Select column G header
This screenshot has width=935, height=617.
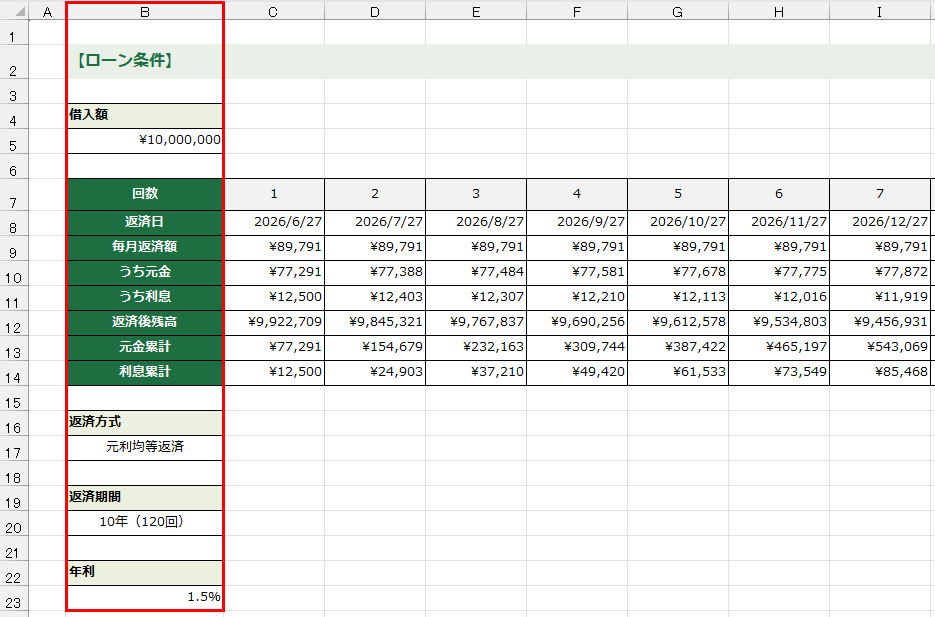tap(678, 11)
